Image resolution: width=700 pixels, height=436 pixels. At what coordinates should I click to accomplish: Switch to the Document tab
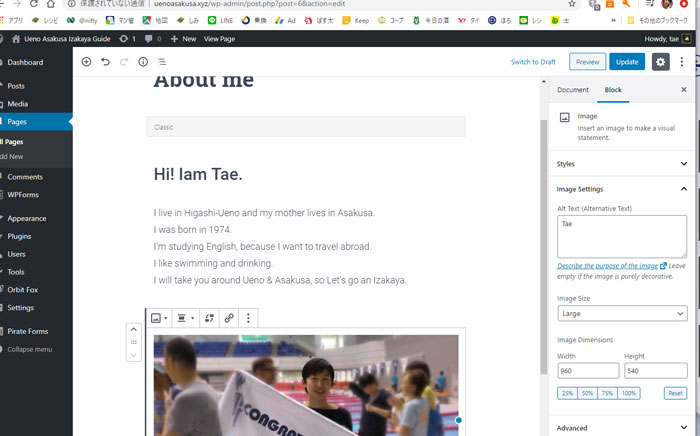tap(573, 90)
